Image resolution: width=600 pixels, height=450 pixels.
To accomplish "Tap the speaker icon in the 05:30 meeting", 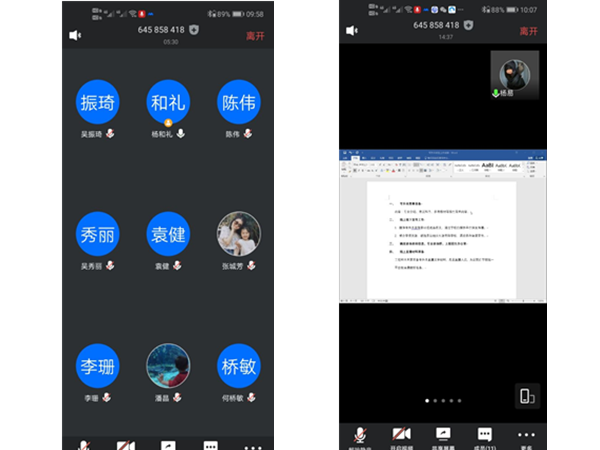I will pos(75,35).
